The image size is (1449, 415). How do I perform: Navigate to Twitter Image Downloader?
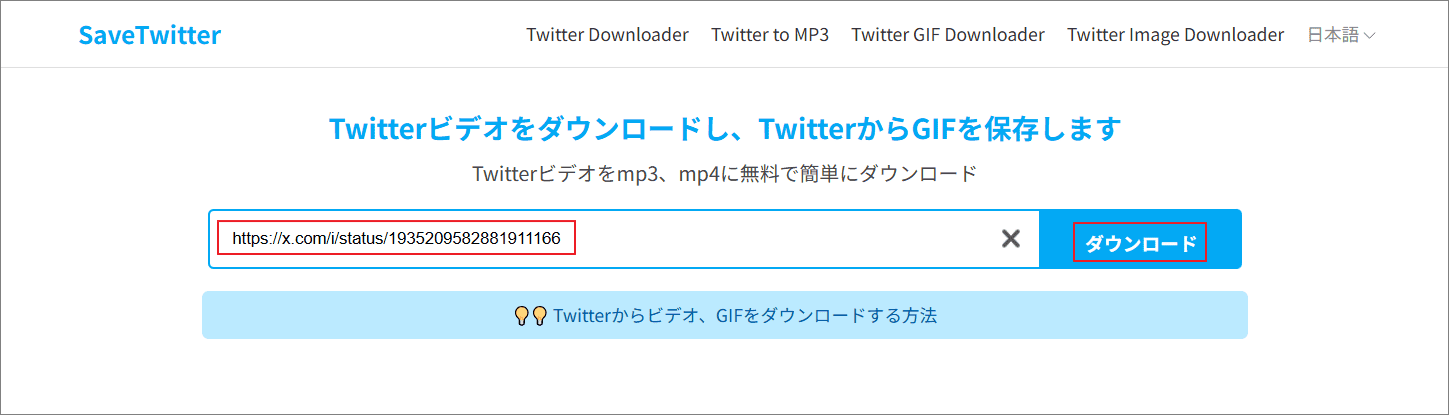click(1175, 35)
